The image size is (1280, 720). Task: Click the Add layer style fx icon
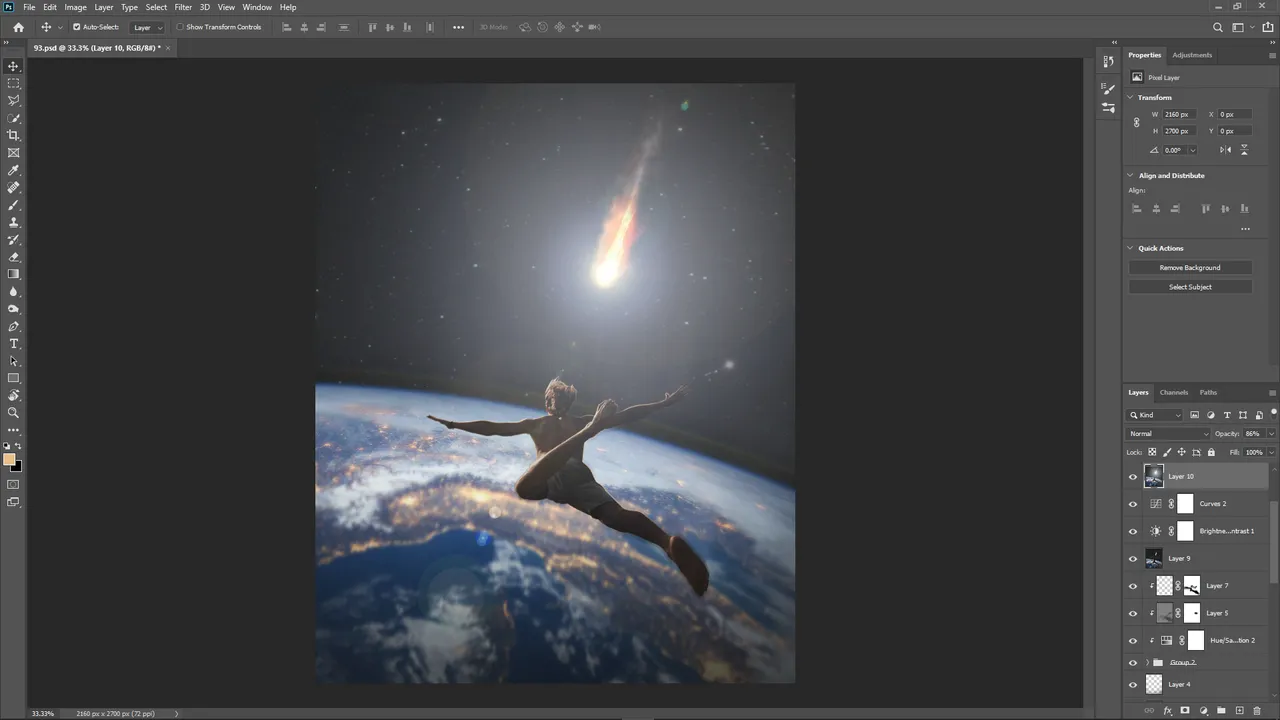pos(1167,711)
